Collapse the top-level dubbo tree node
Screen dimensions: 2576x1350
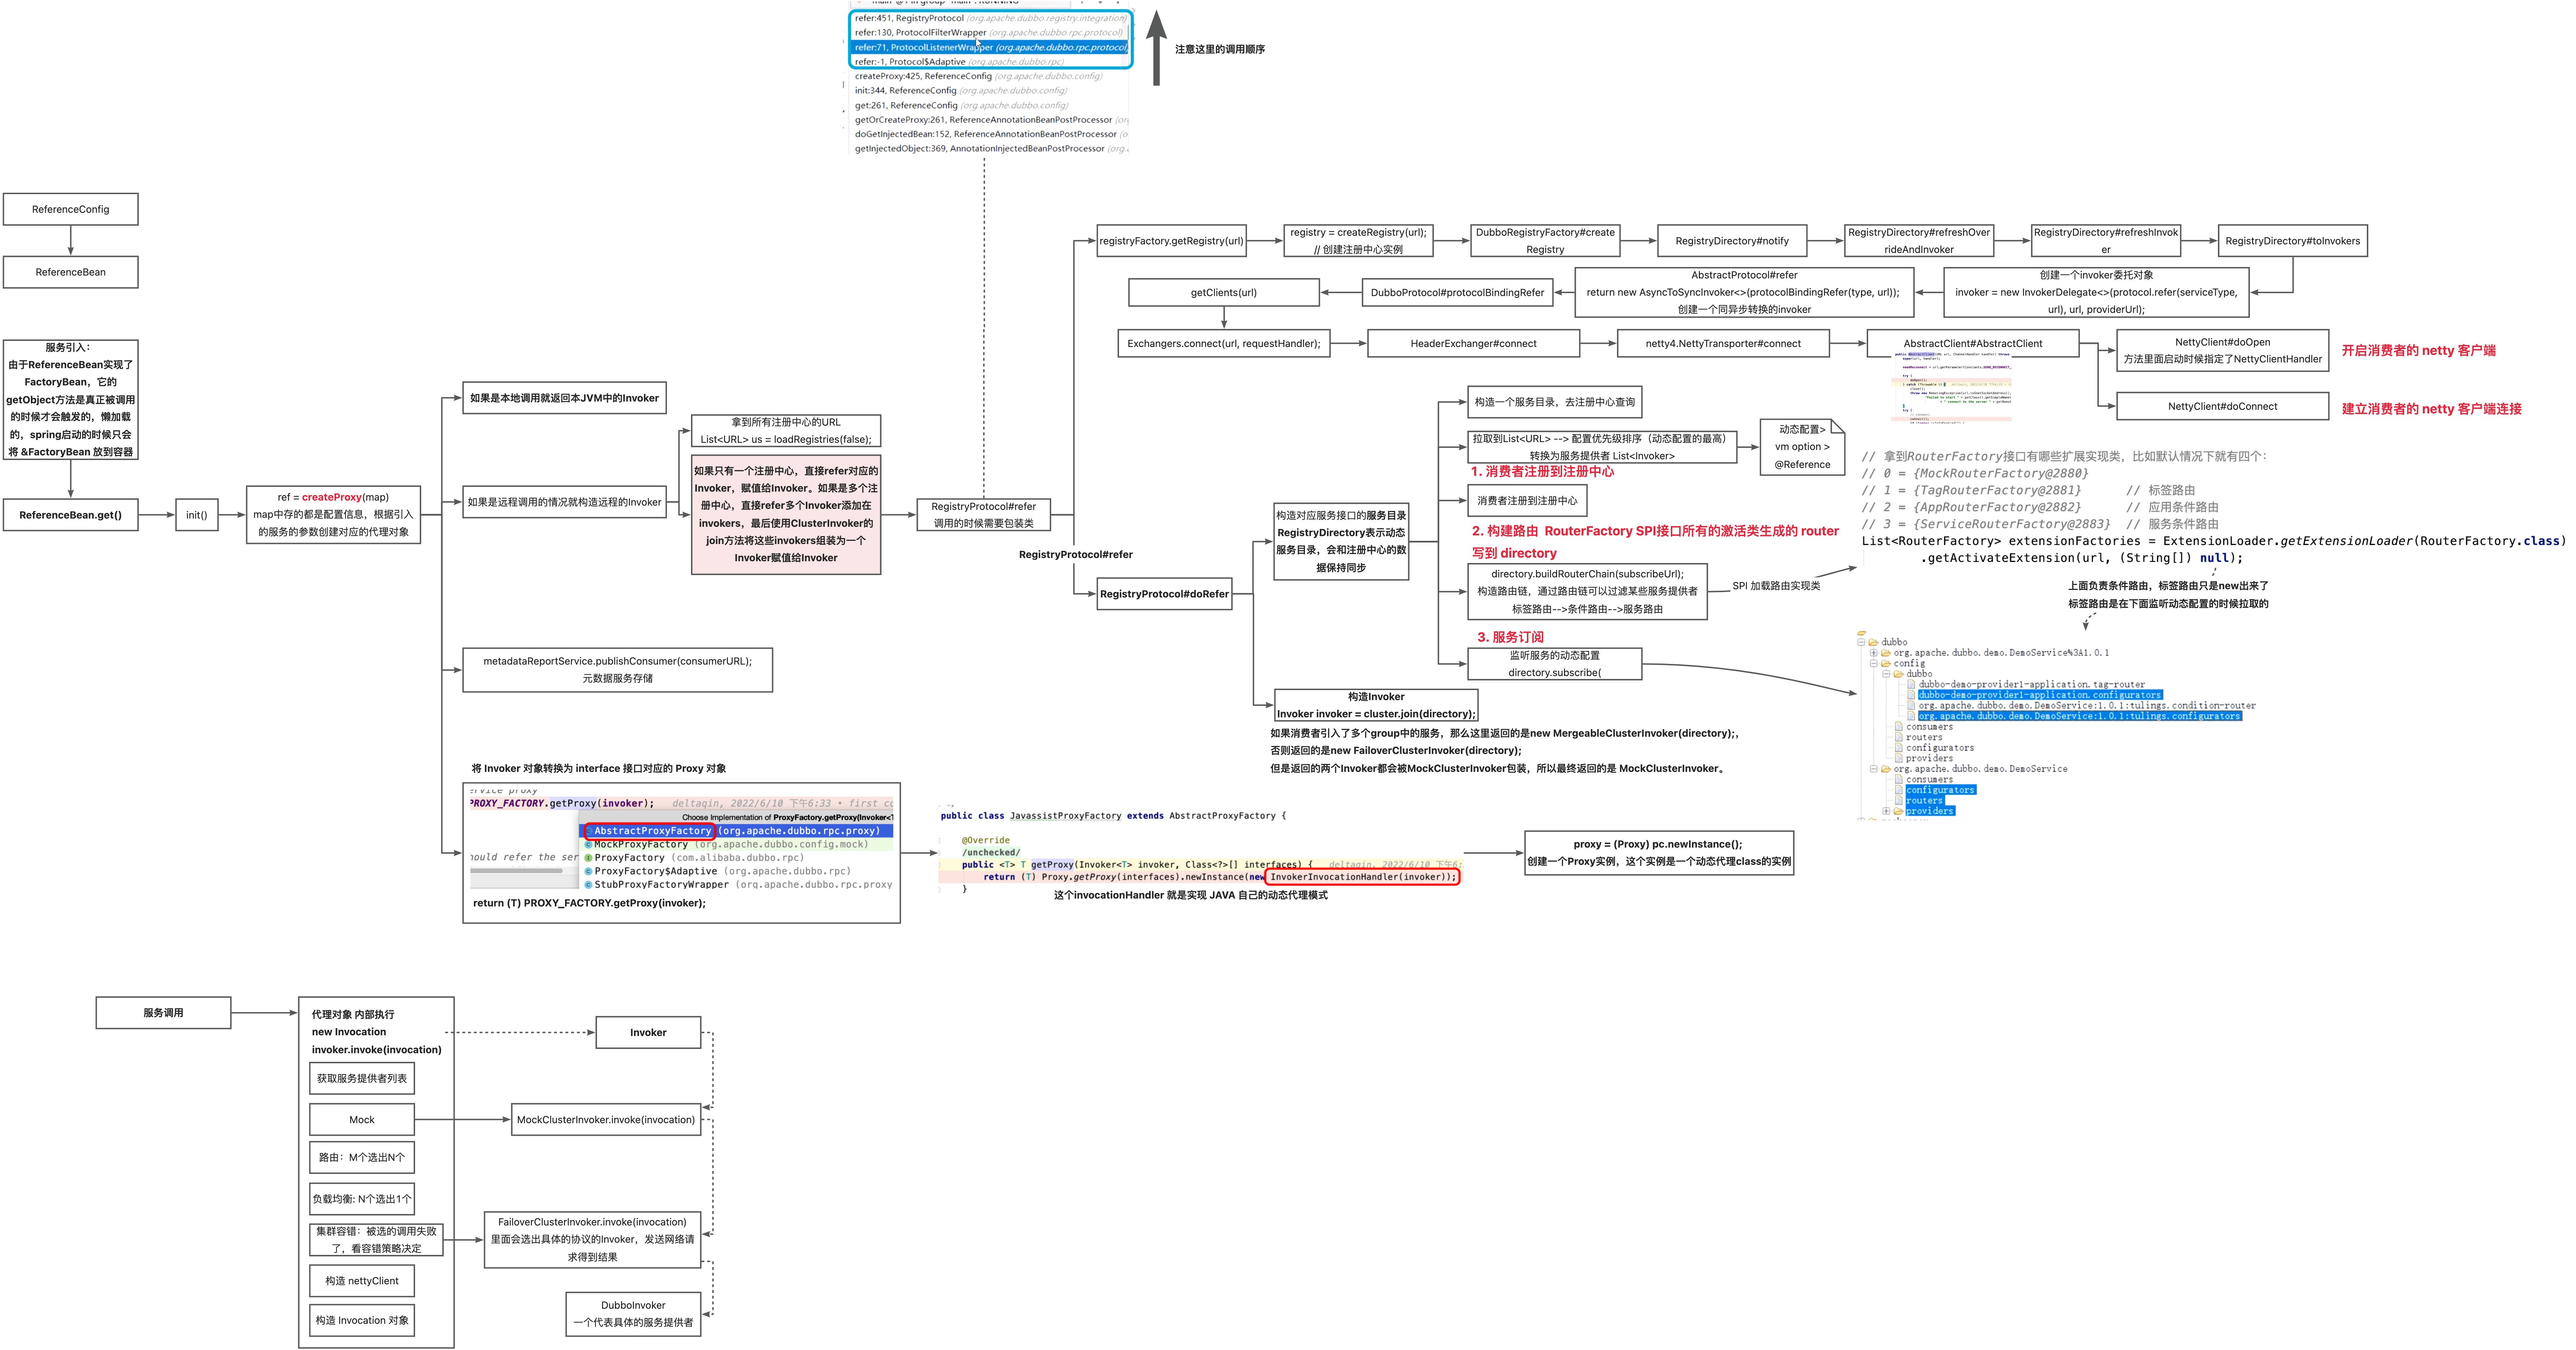coord(1861,642)
